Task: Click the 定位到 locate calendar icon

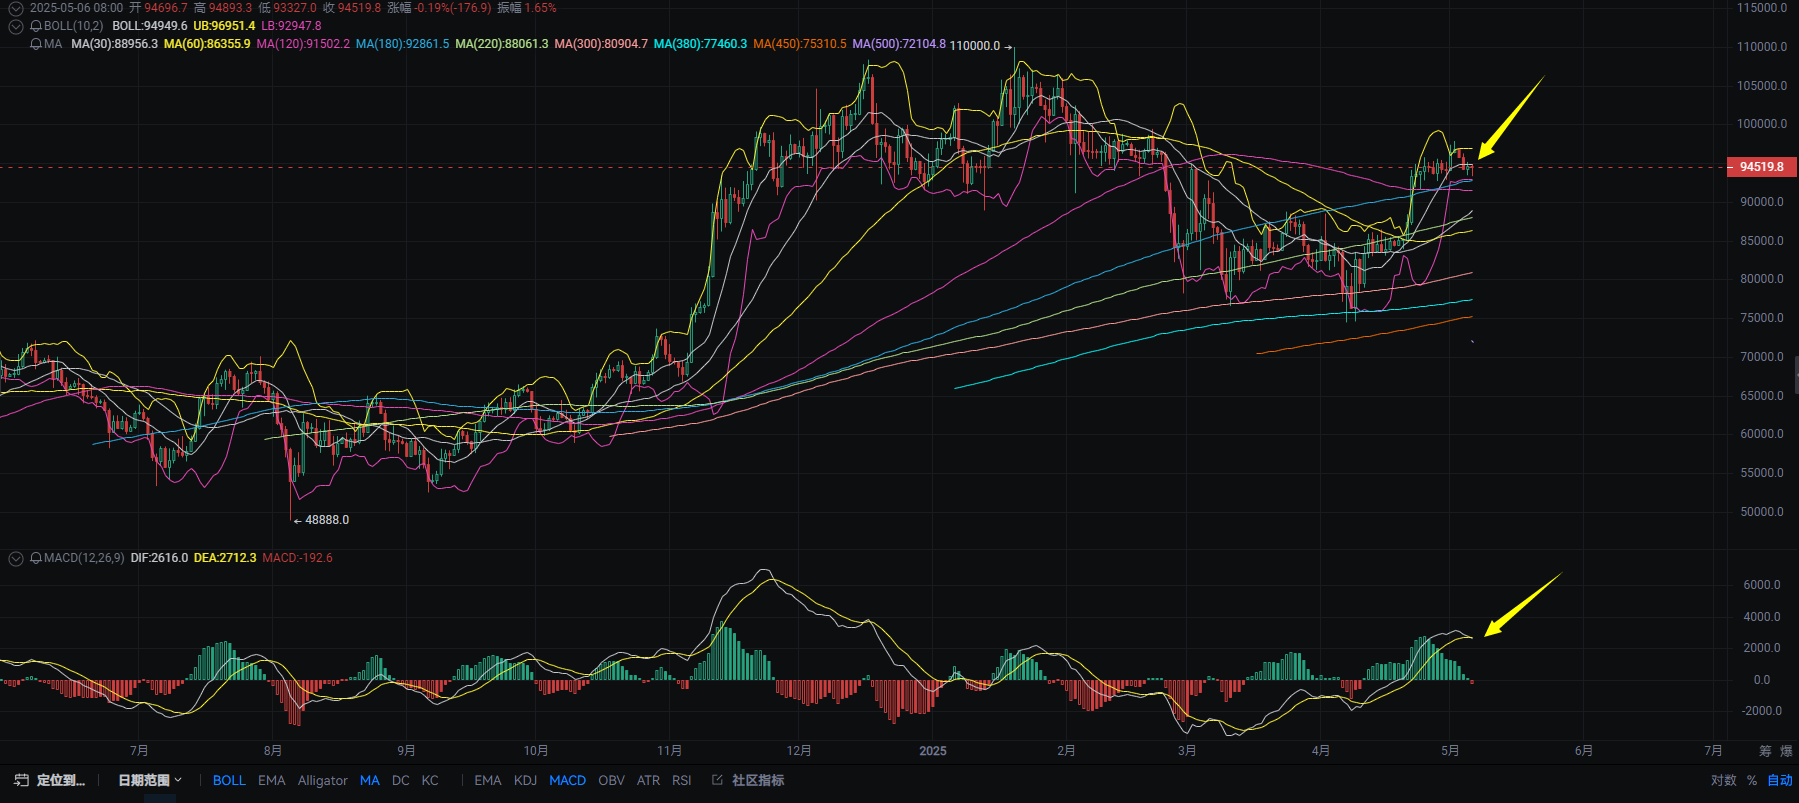Action: pyautogui.click(x=21, y=780)
